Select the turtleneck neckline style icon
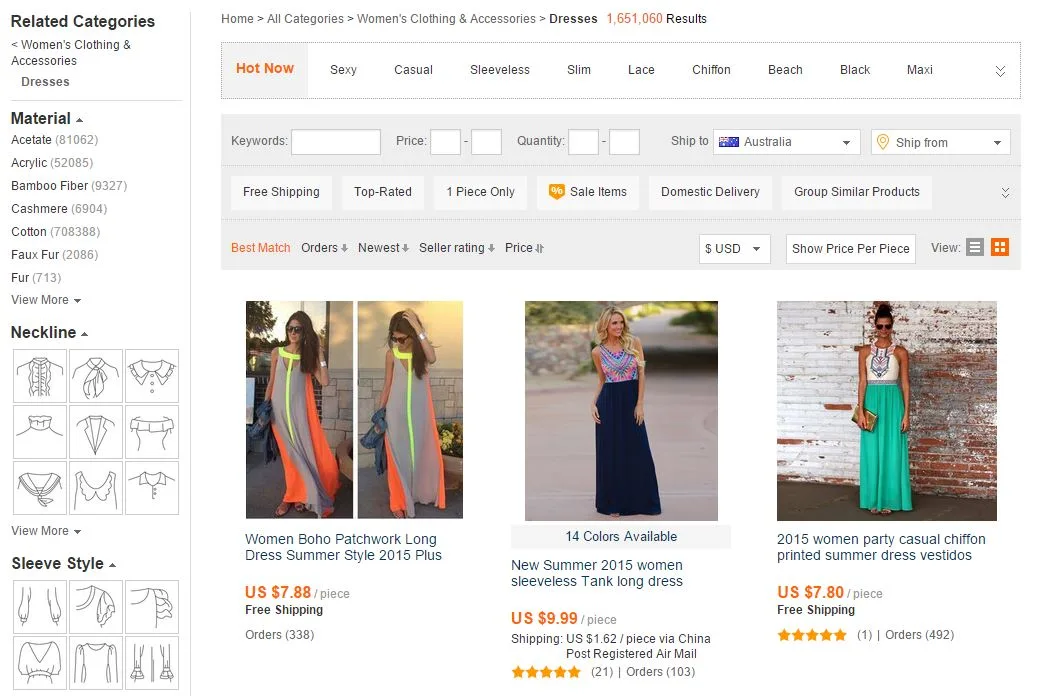1048x696 pixels. pos(39,432)
